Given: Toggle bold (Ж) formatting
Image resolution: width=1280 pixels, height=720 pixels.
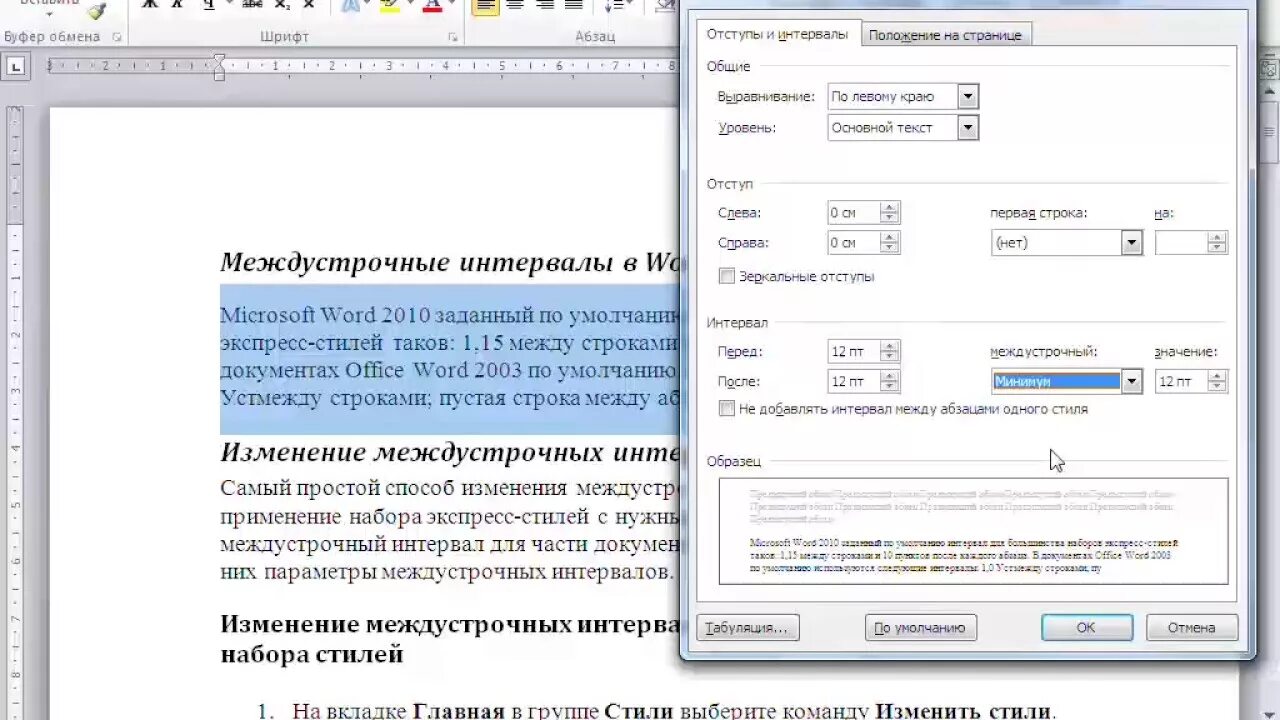Looking at the screenshot, I should pyautogui.click(x=150, y=5).
